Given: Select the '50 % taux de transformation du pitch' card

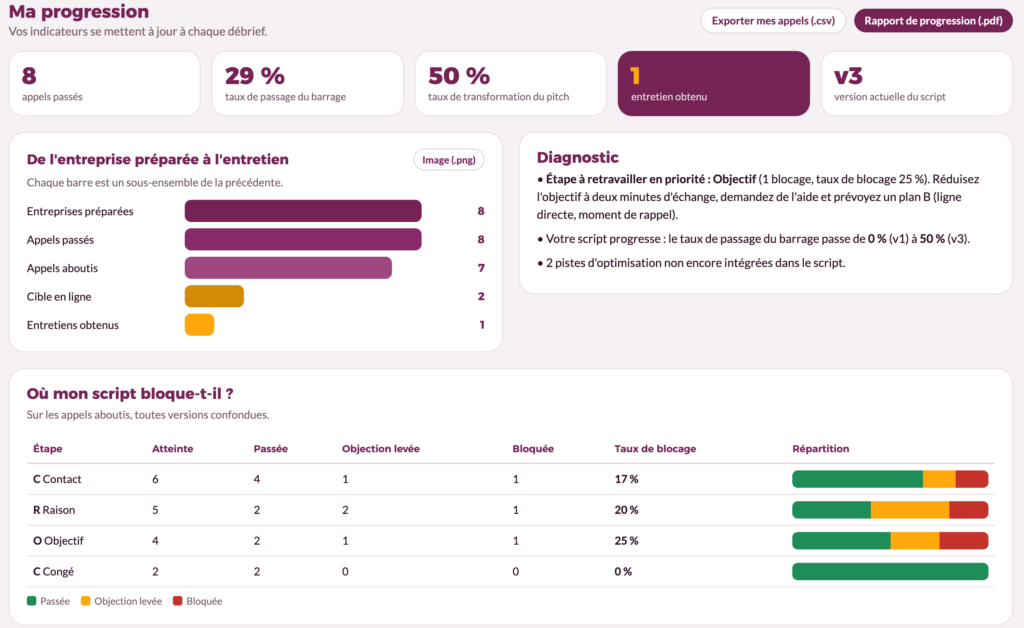Looking at the screenshot, I should 511,84.
